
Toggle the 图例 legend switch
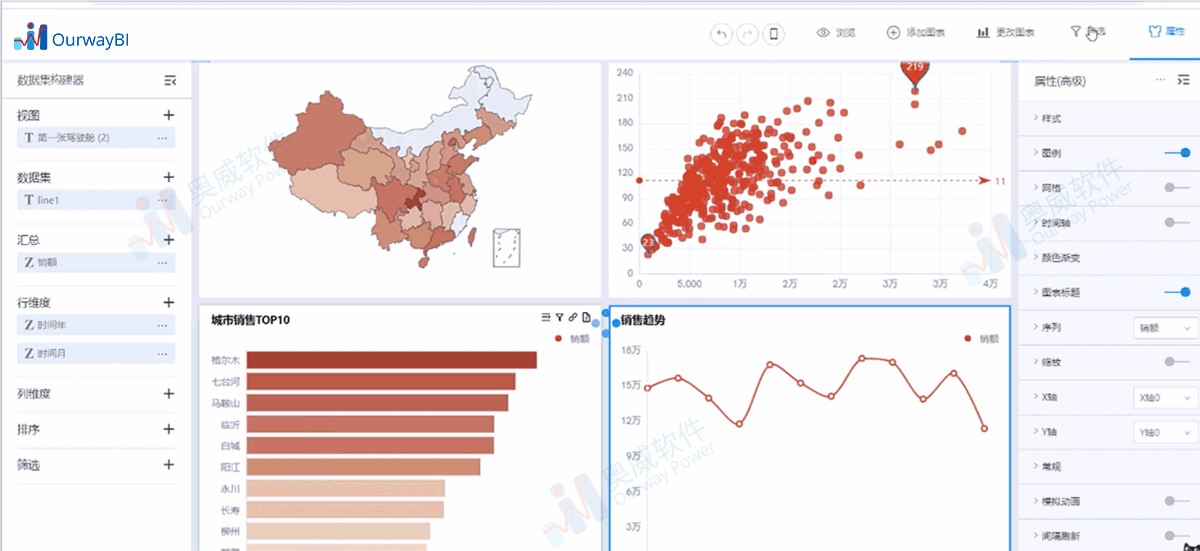pos(1177,153)
